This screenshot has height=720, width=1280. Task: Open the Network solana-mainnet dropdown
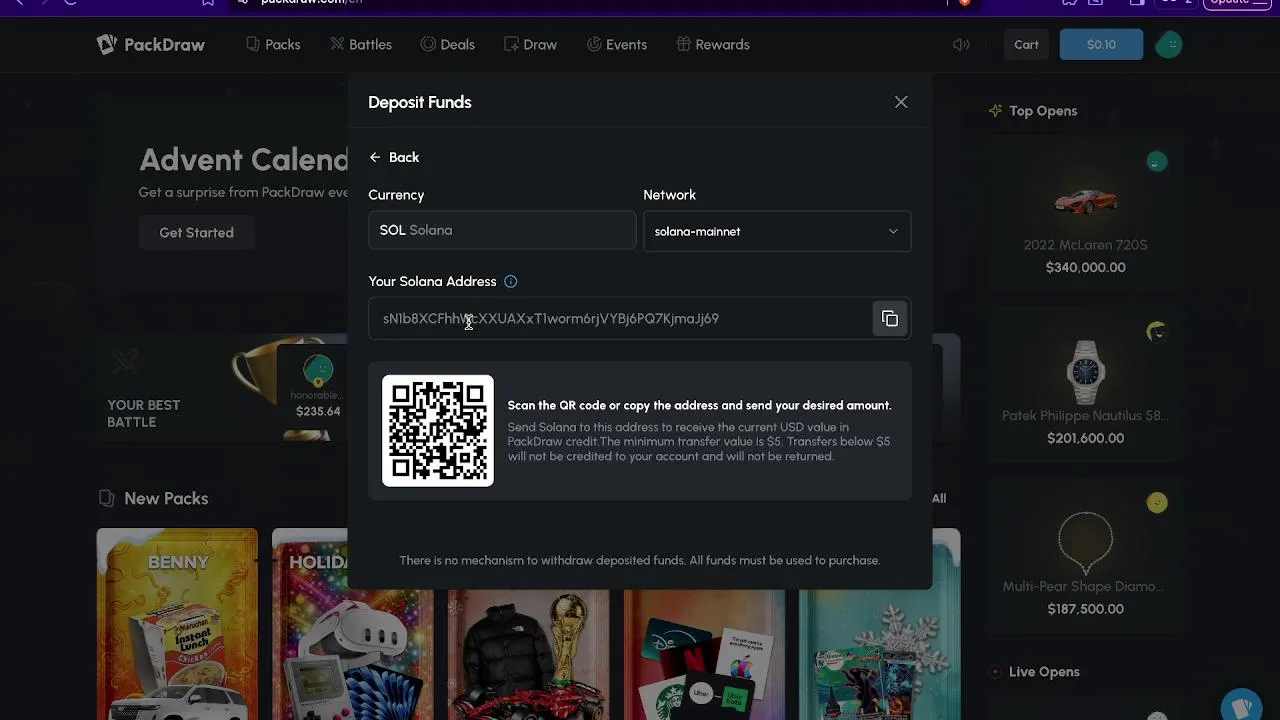pyautogui.click(x=777, y=231)
